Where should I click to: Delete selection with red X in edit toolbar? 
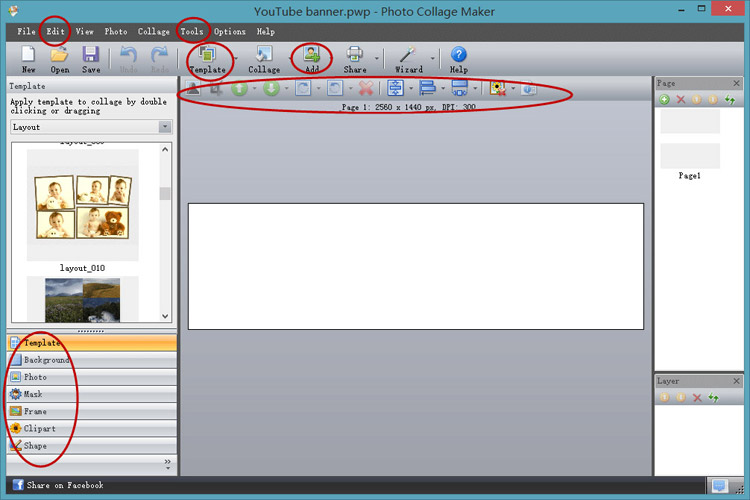366,88
